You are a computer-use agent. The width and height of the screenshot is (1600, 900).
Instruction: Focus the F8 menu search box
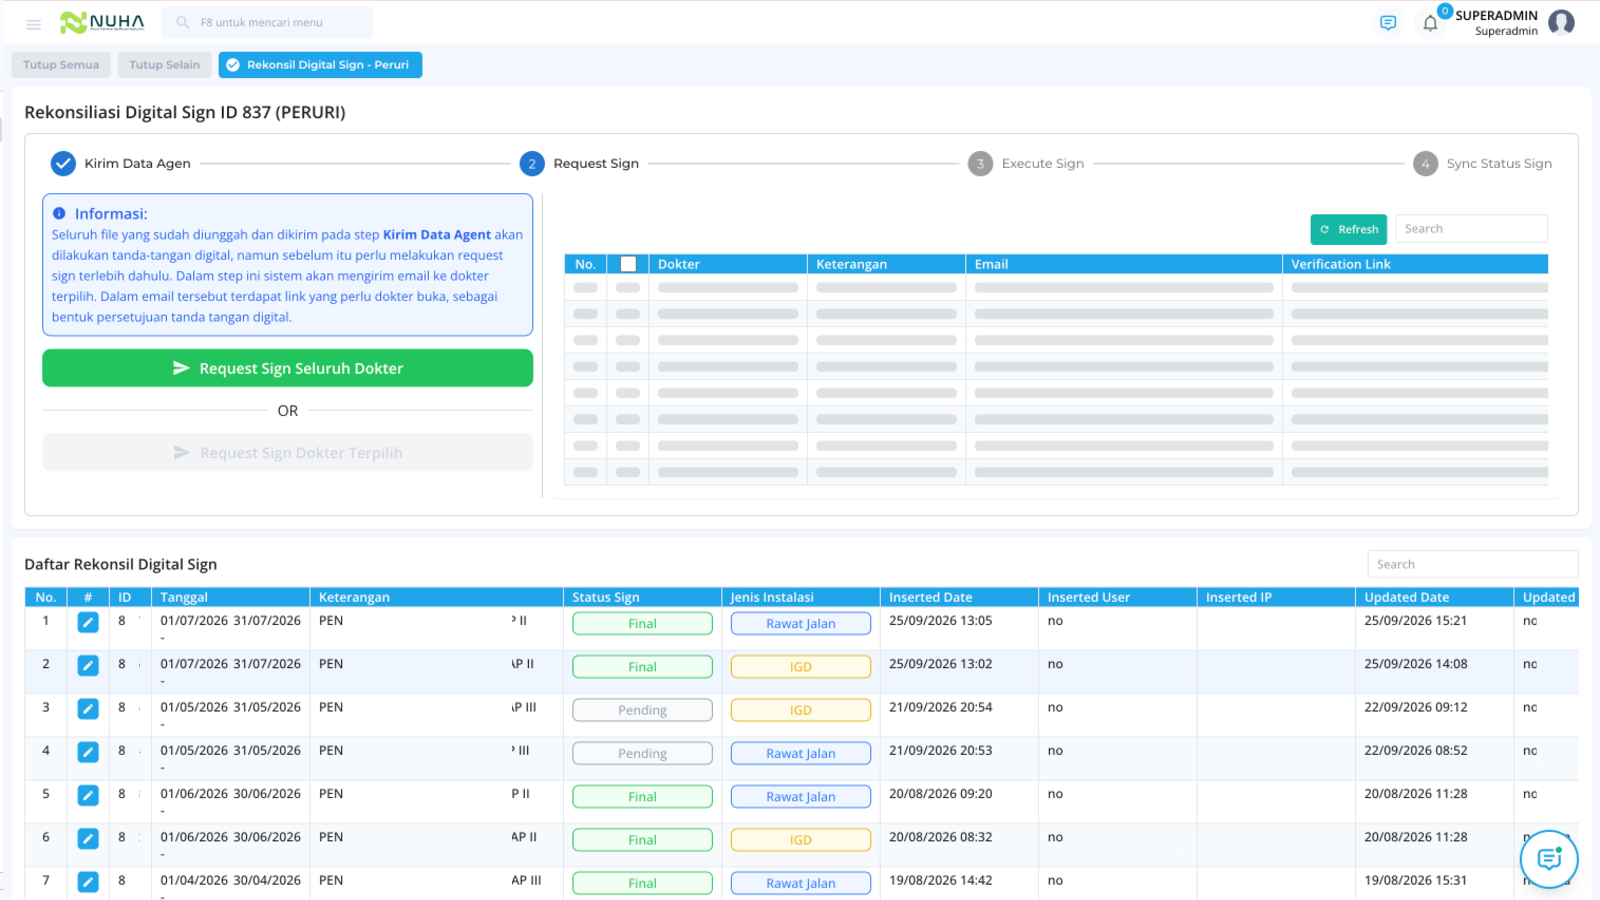267,22
